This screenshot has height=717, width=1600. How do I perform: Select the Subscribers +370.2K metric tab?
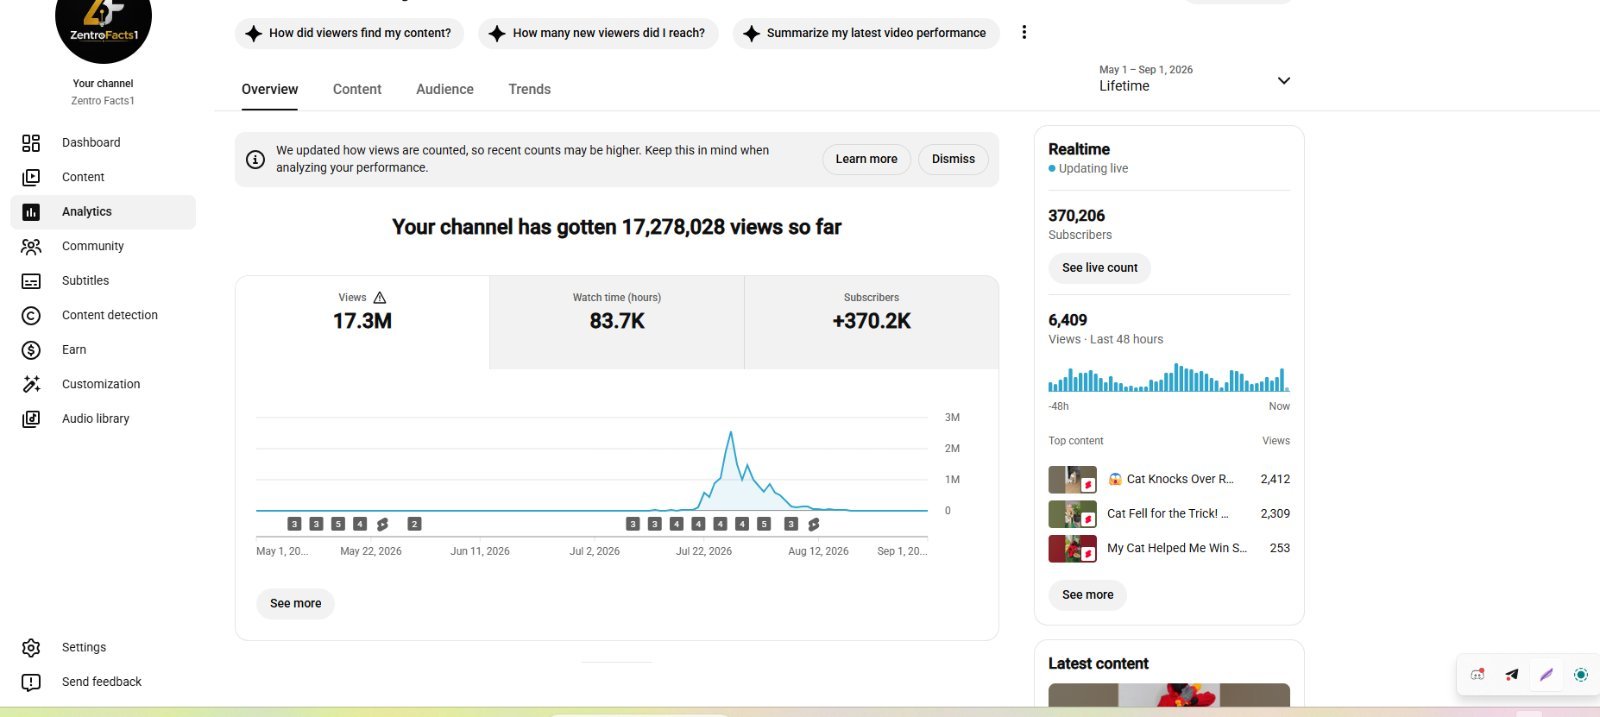click(871, 322)
